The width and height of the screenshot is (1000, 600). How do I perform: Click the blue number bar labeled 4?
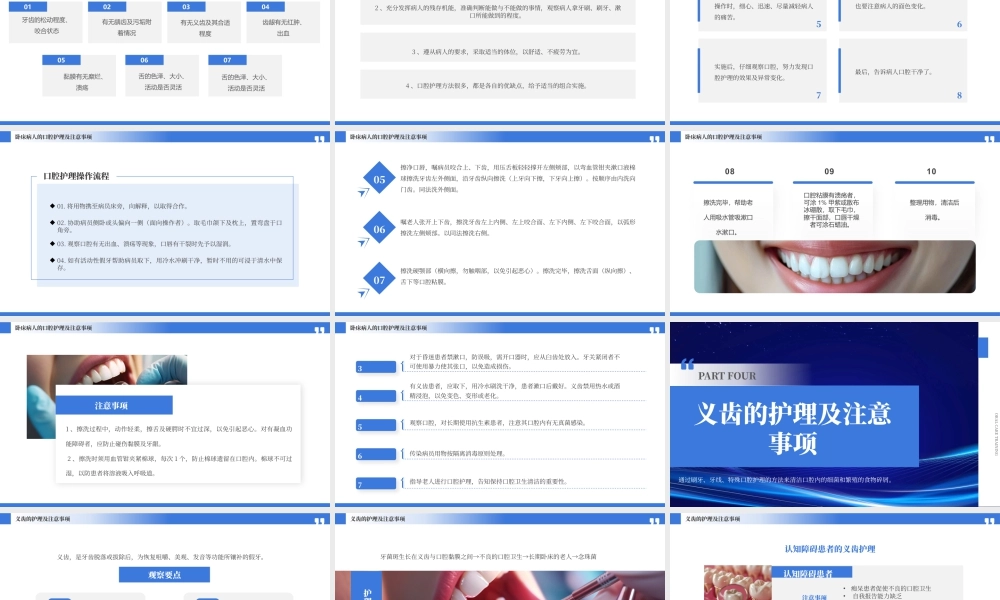tap(376, 397)
